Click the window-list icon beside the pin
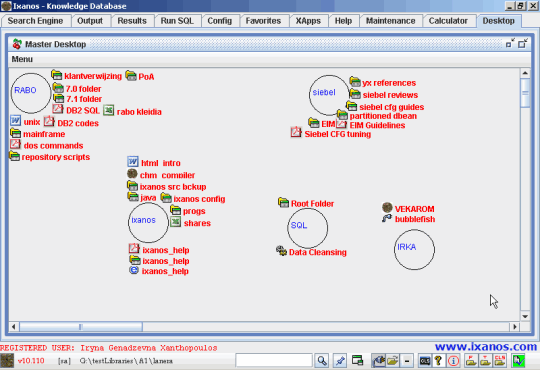The image size is (540, 370). [357, 360]
